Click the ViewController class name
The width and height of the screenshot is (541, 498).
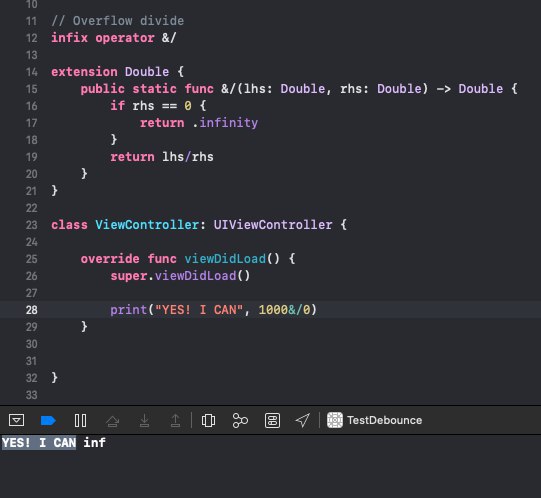[147, 225]
